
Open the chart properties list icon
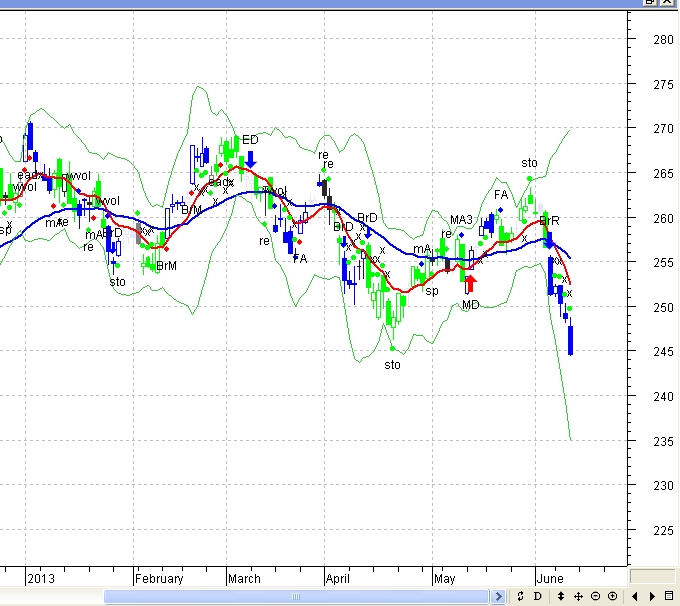tap(669, 597)
